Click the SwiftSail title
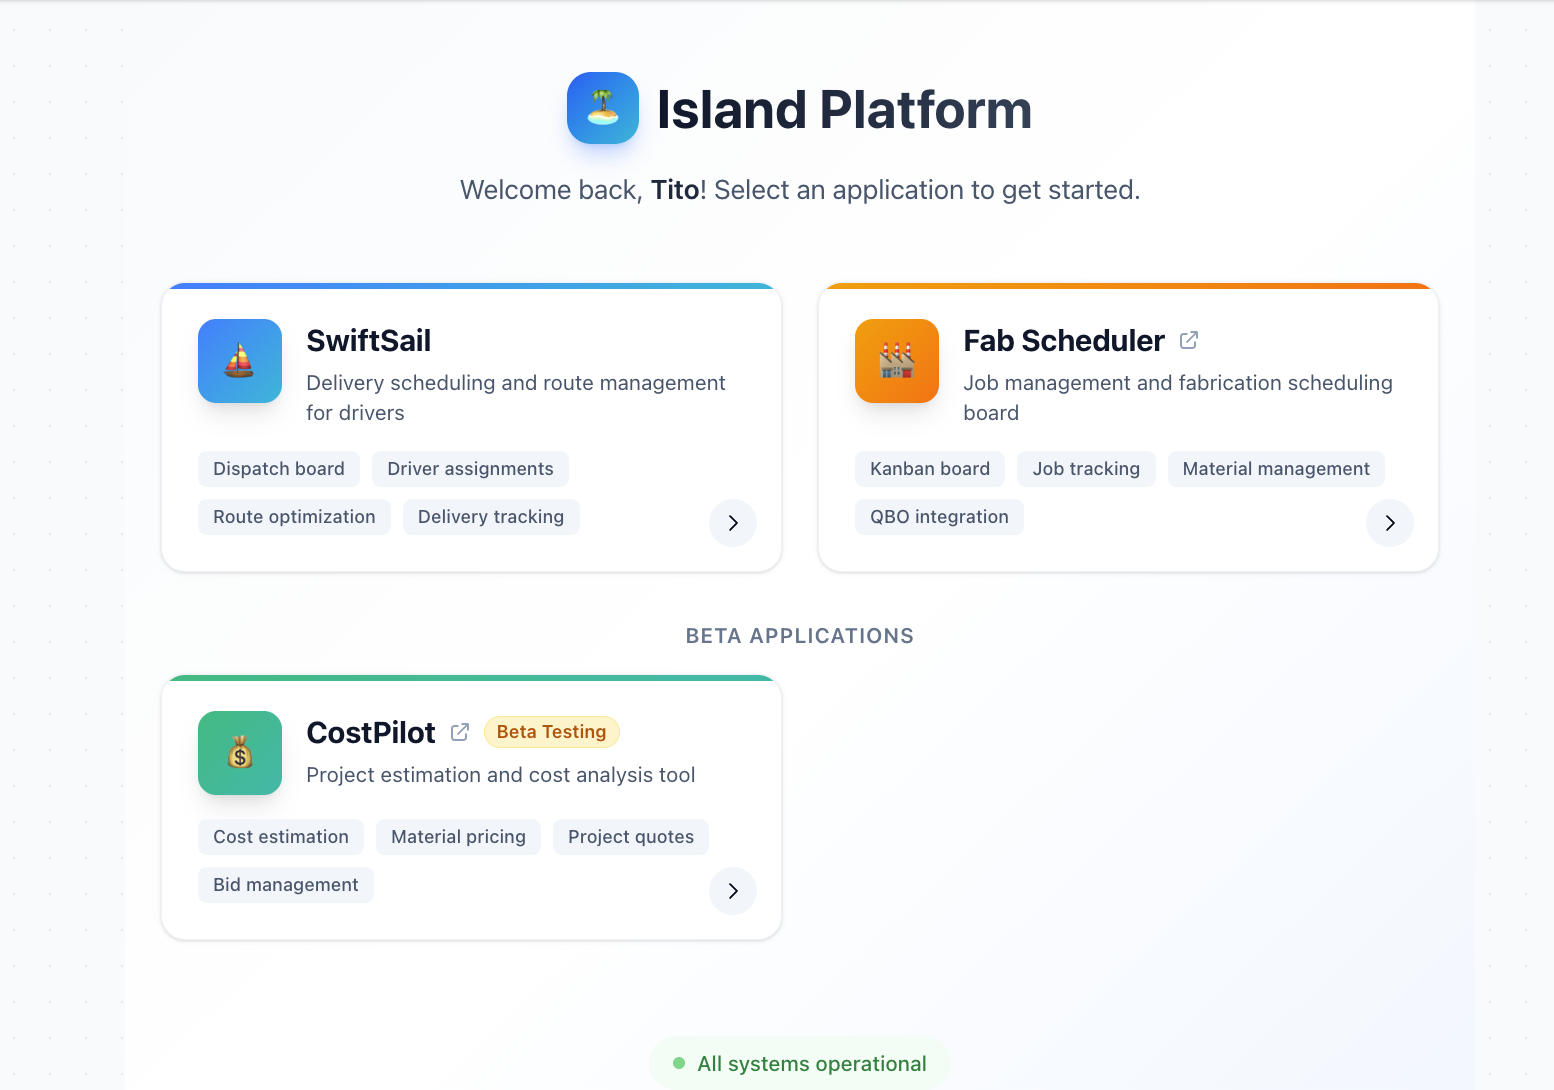The height and width of the screenshot is (1090, 1554). 369,341
